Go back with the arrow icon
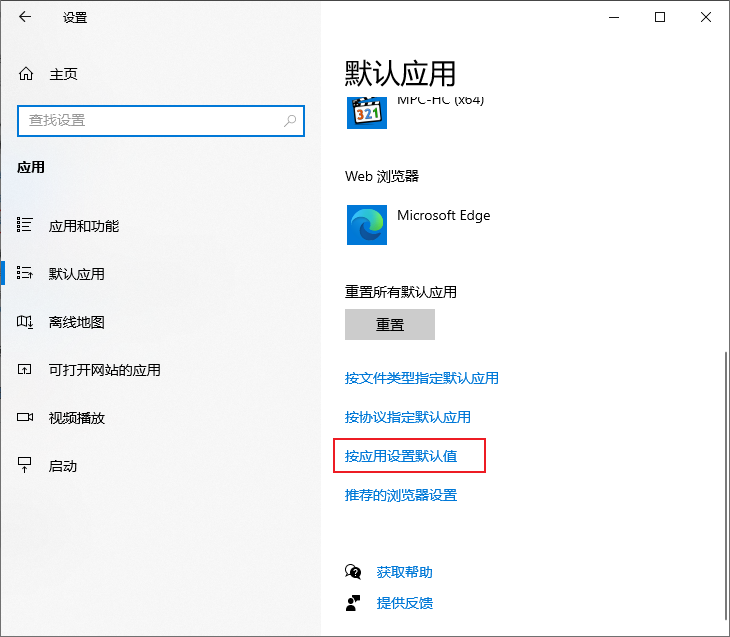Viewport: 730px width, 637px height. [x=25, y=17]
